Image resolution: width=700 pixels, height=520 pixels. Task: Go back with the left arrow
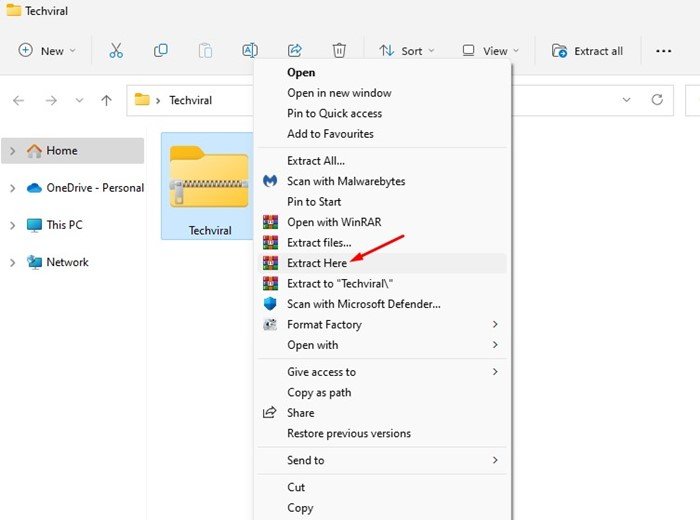(x=19, y=100)
